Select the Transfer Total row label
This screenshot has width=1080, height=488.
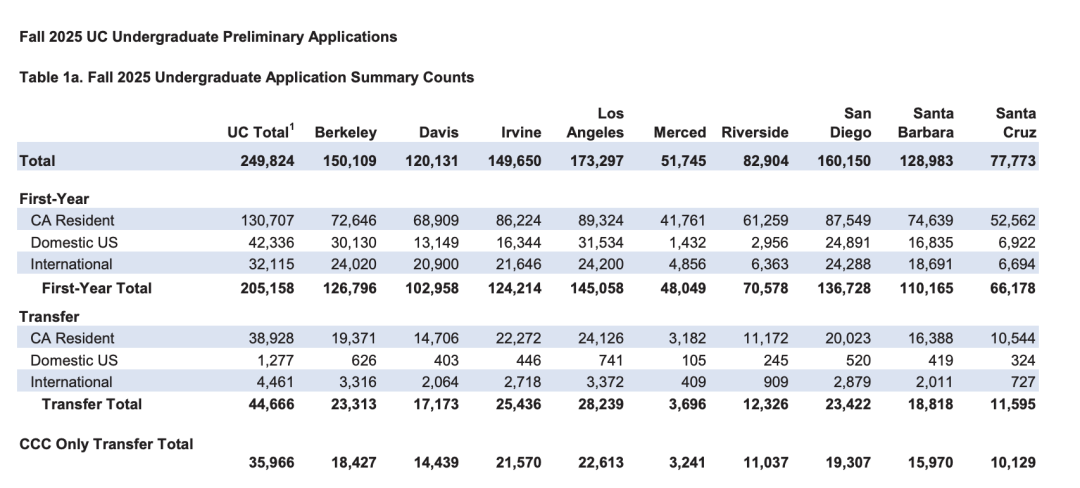(92, 404)
